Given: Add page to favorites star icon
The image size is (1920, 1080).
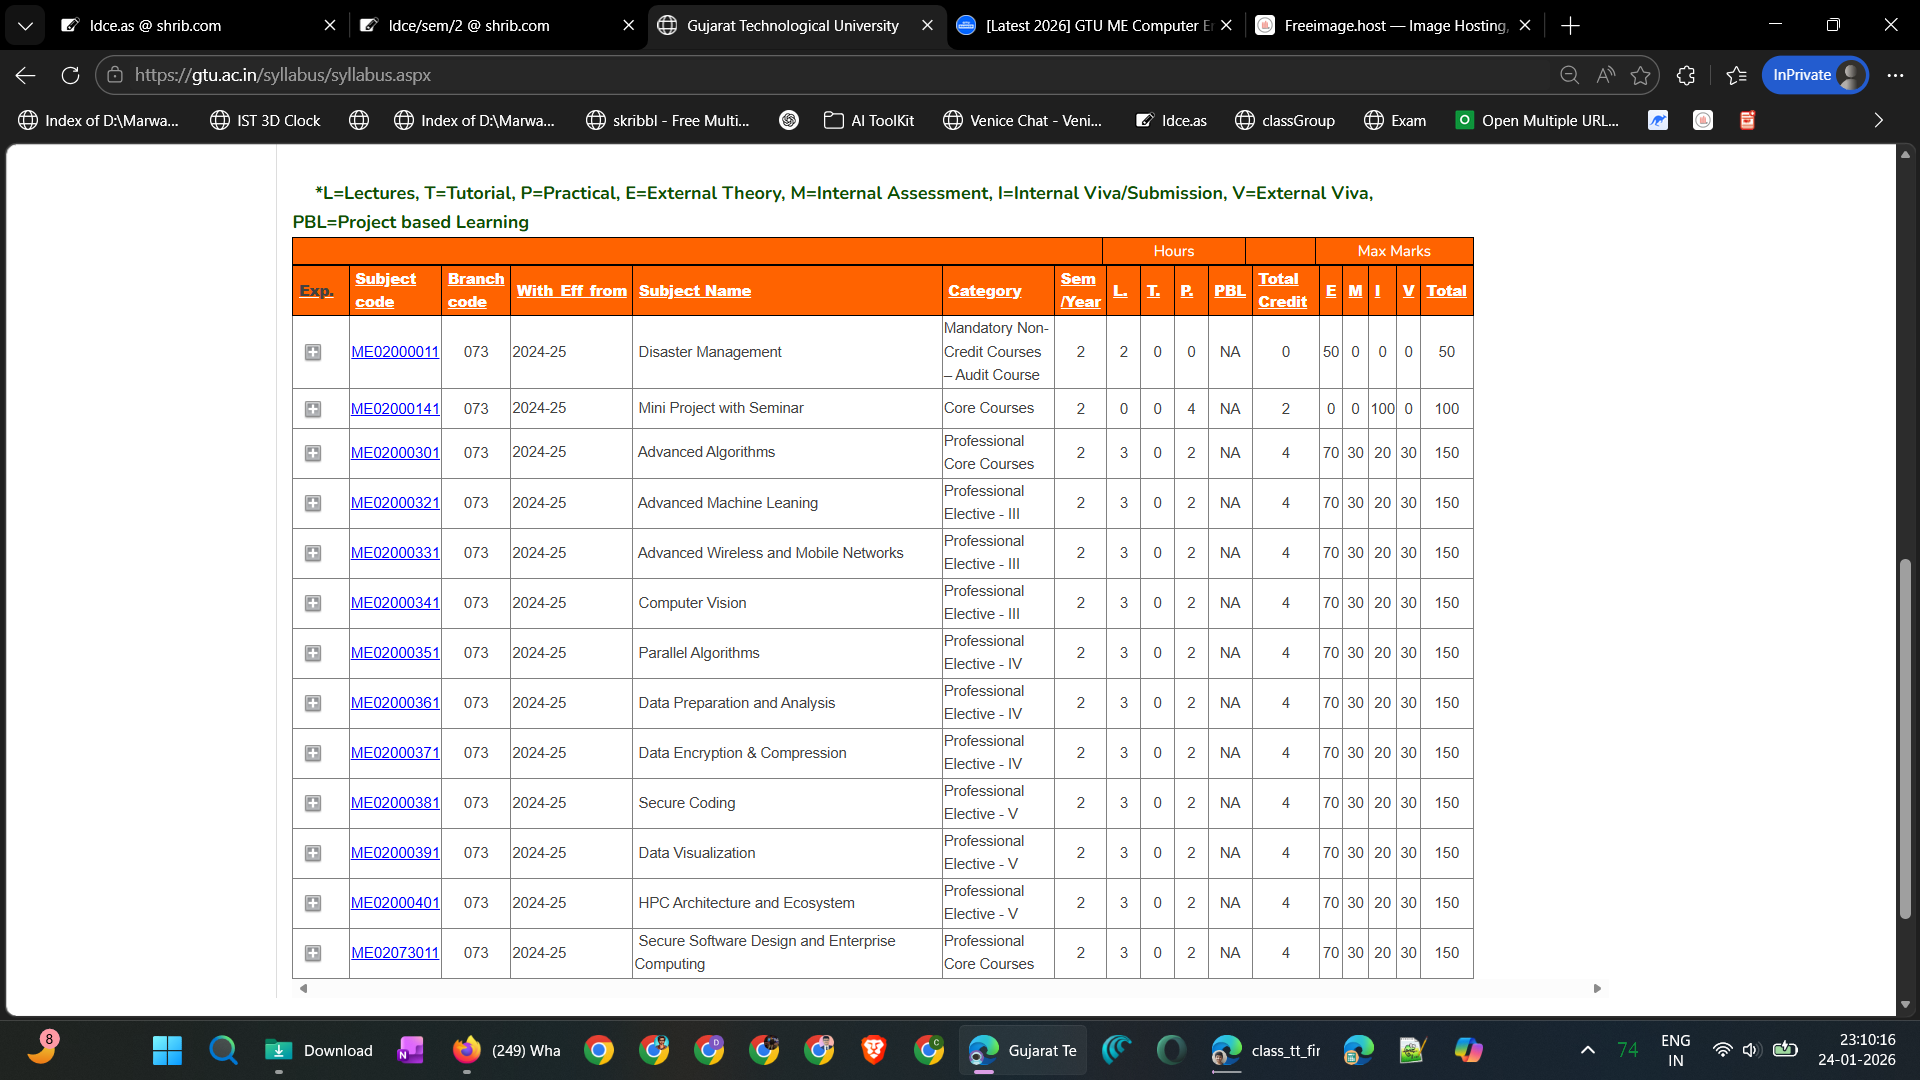Looking at the screenshot, I should coord(1640,75).
